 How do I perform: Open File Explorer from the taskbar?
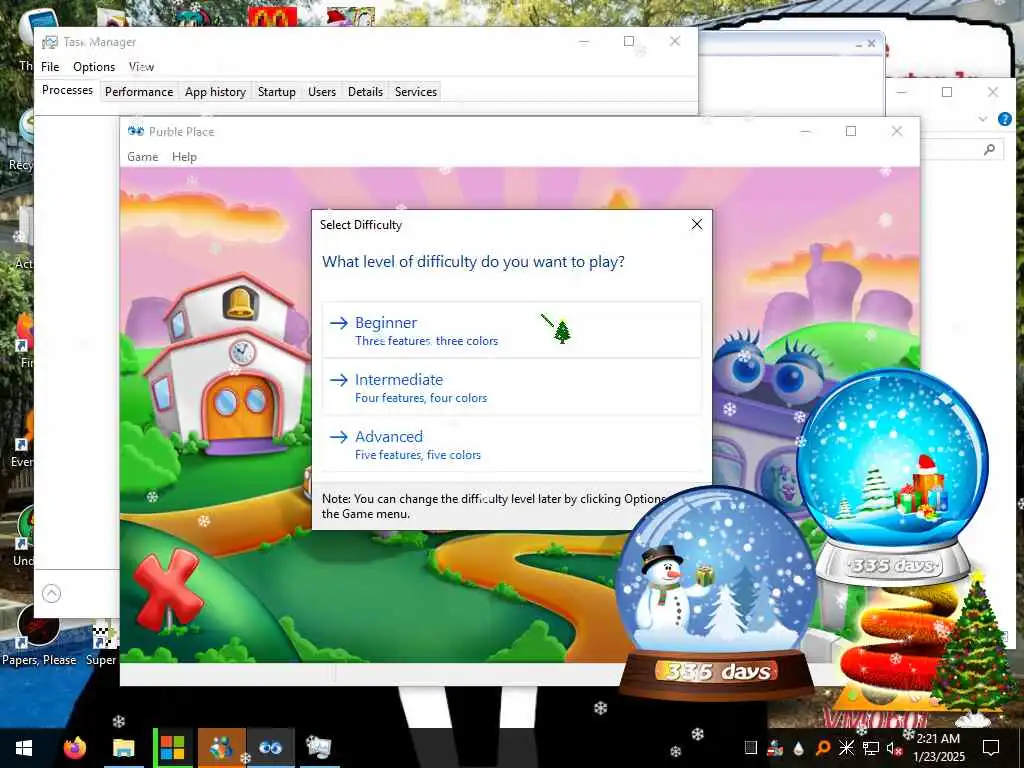pyautogui.click(x=123, y=748)
